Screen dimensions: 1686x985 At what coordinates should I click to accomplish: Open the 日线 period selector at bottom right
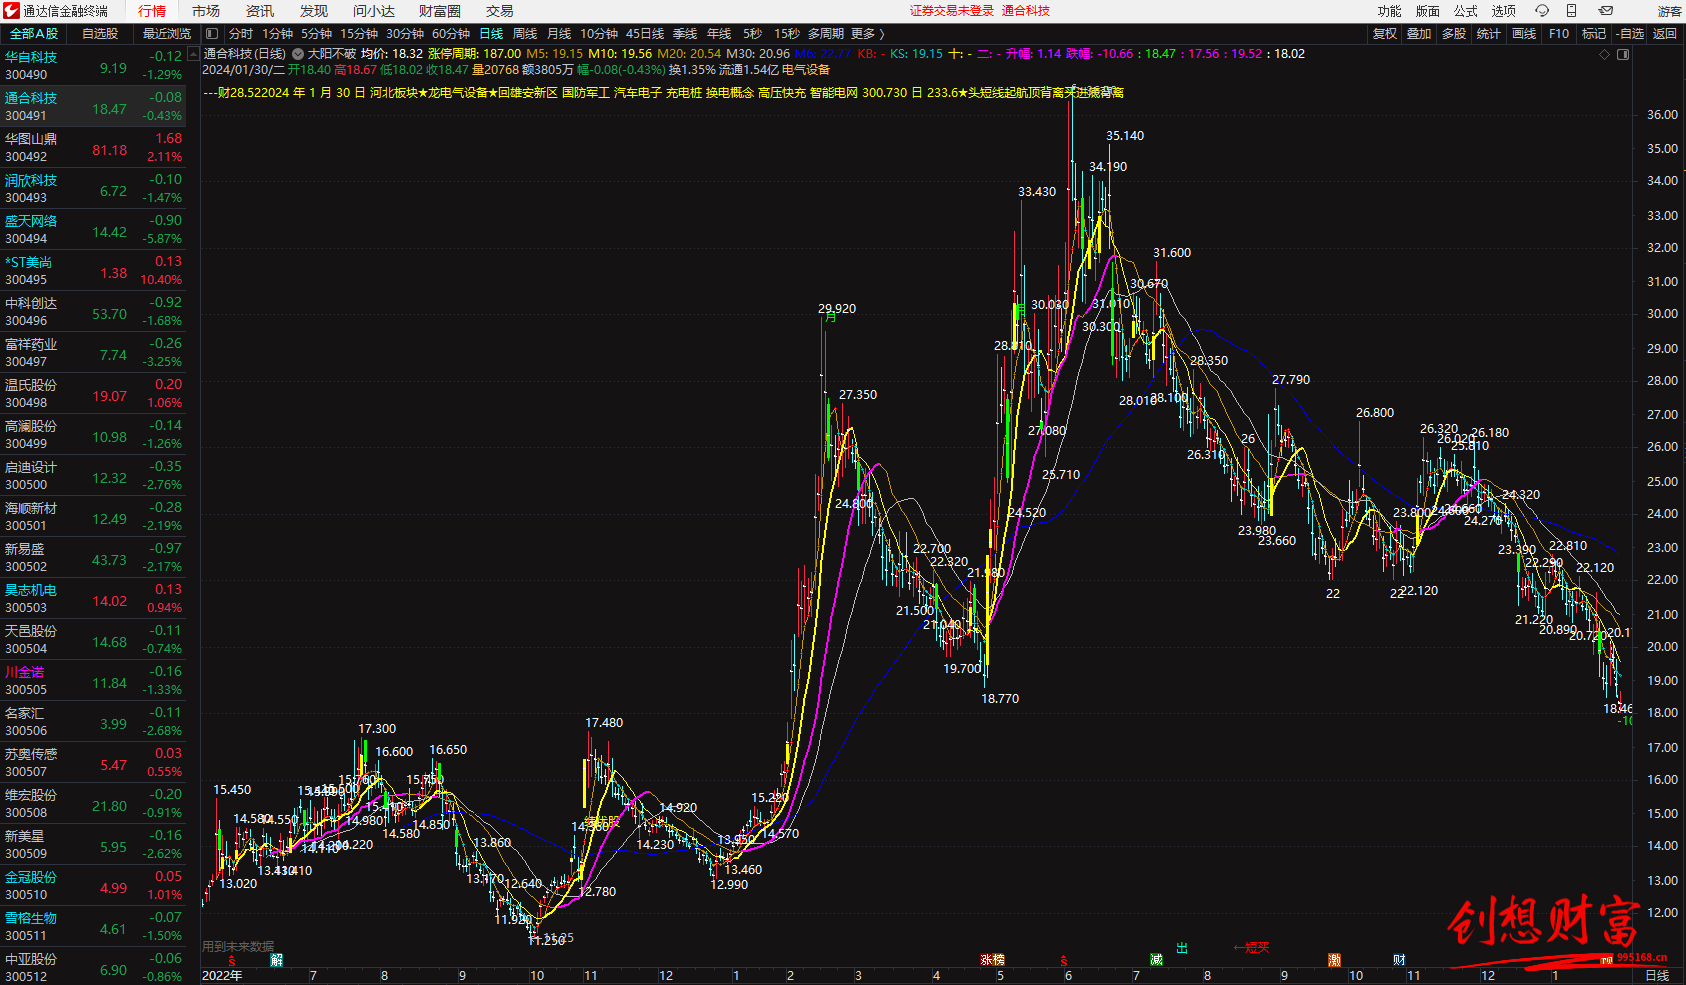pyautogui.click(x=1657, y=975)
